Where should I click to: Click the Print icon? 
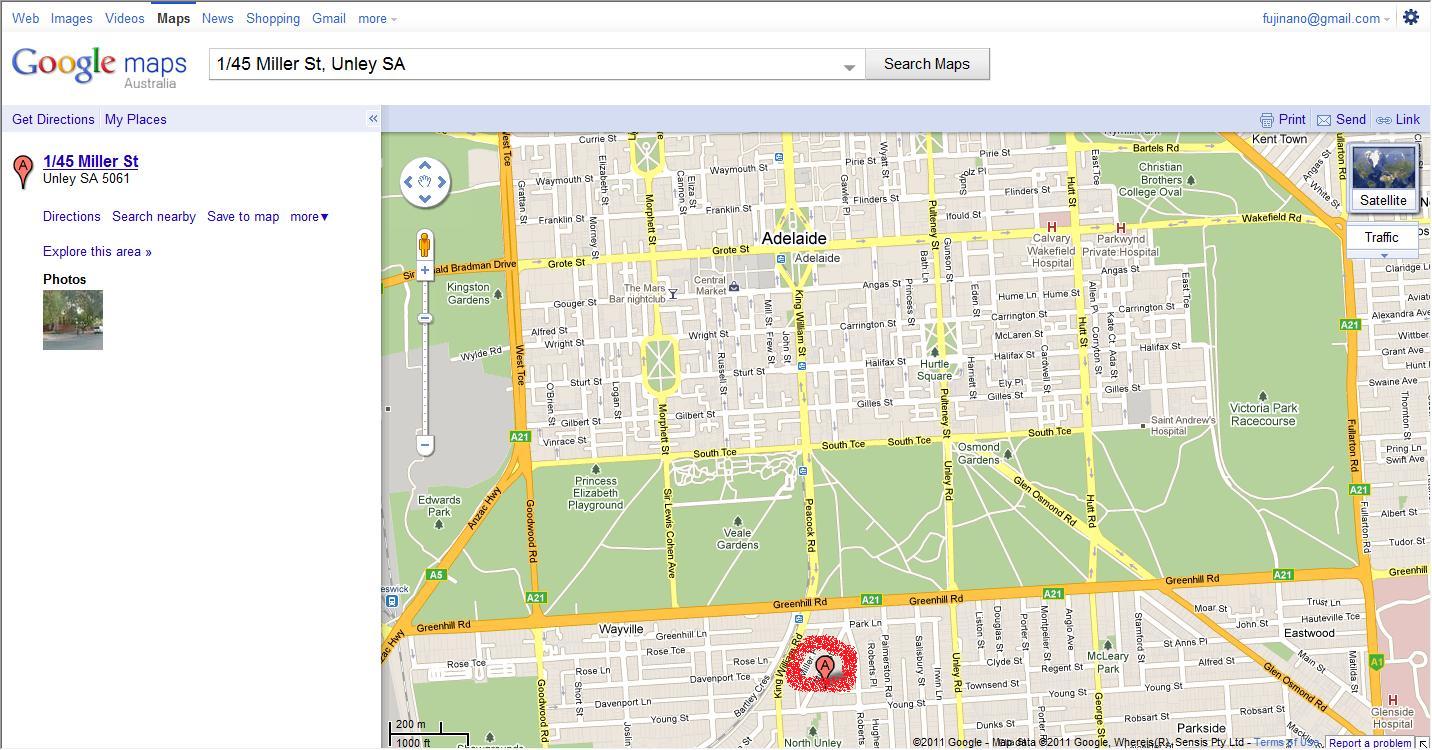[x=1267, y=120]
